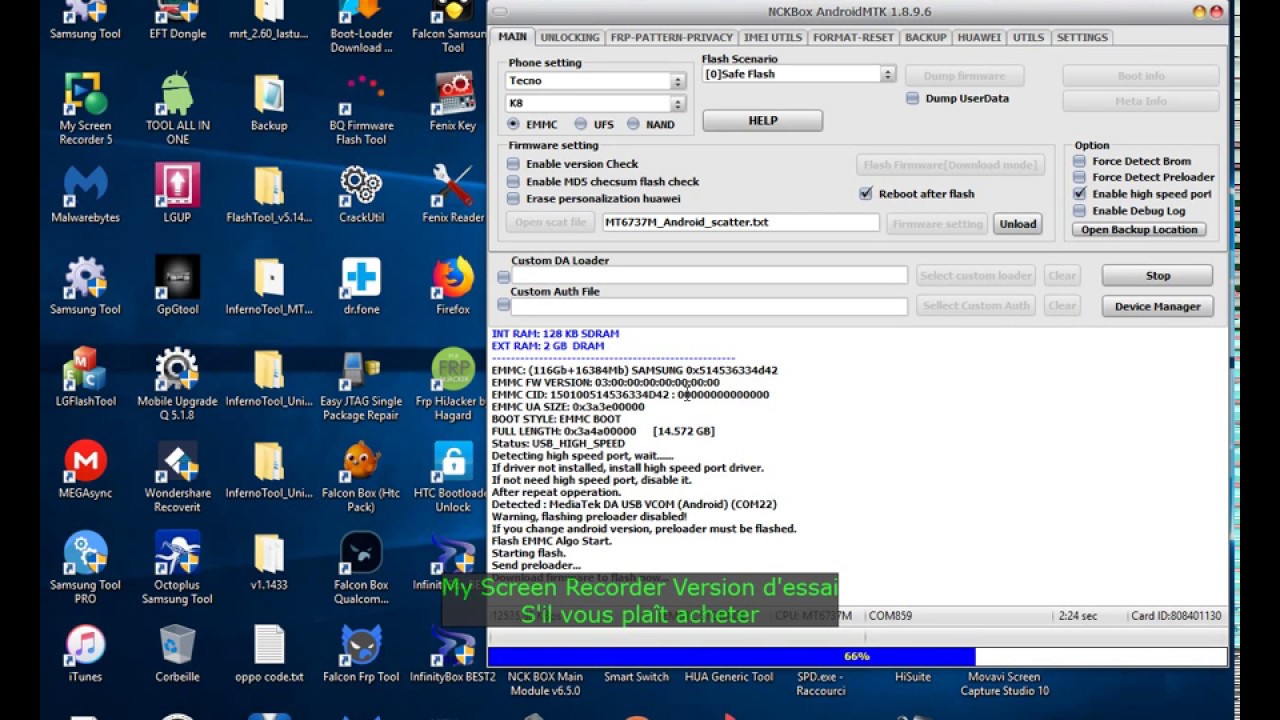
Task: Switch to FRP-PATTERN-PRIVACY tab
Action: tap(672, 37)
